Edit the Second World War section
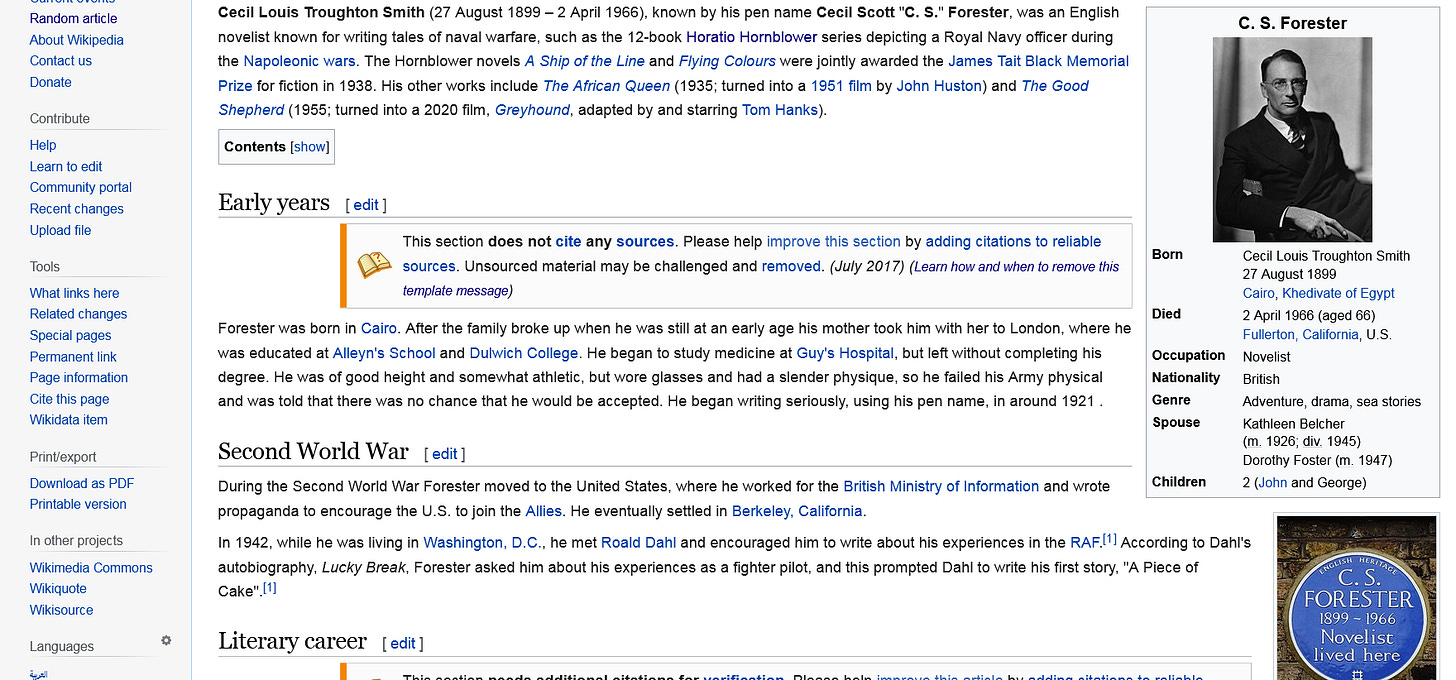The width and height of the screenshot is (1456, 680). point(445,454)
